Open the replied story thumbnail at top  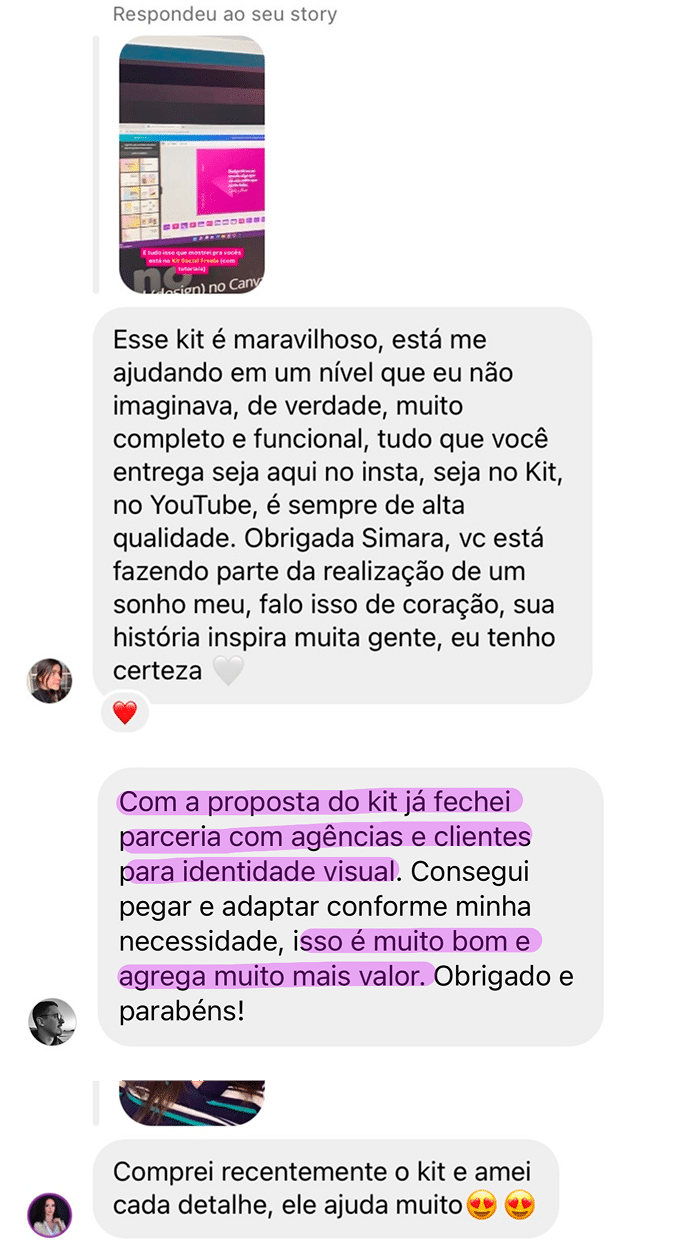tap(191, 164)
